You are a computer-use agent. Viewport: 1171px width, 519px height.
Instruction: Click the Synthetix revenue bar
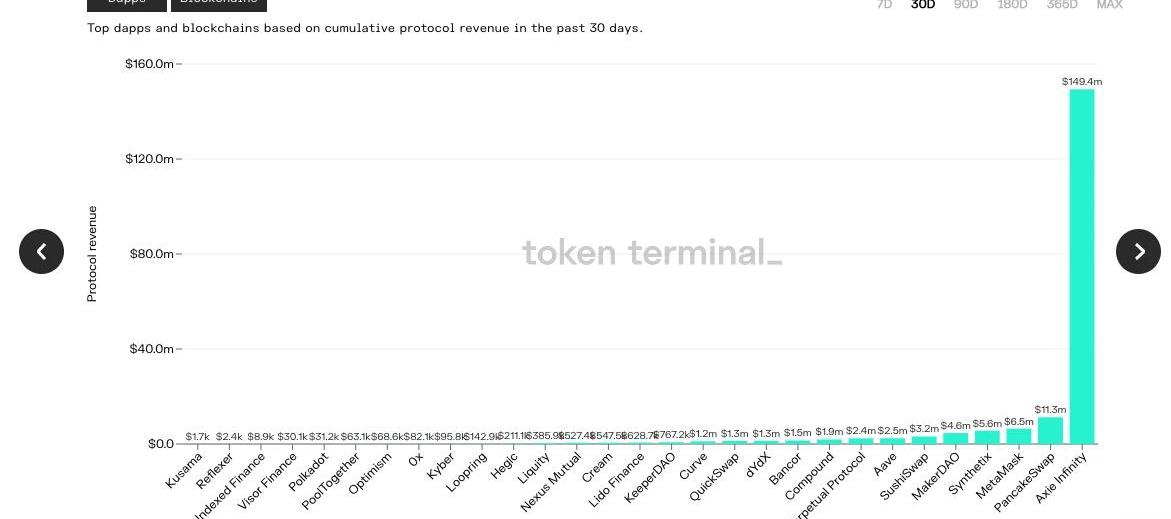987,438
